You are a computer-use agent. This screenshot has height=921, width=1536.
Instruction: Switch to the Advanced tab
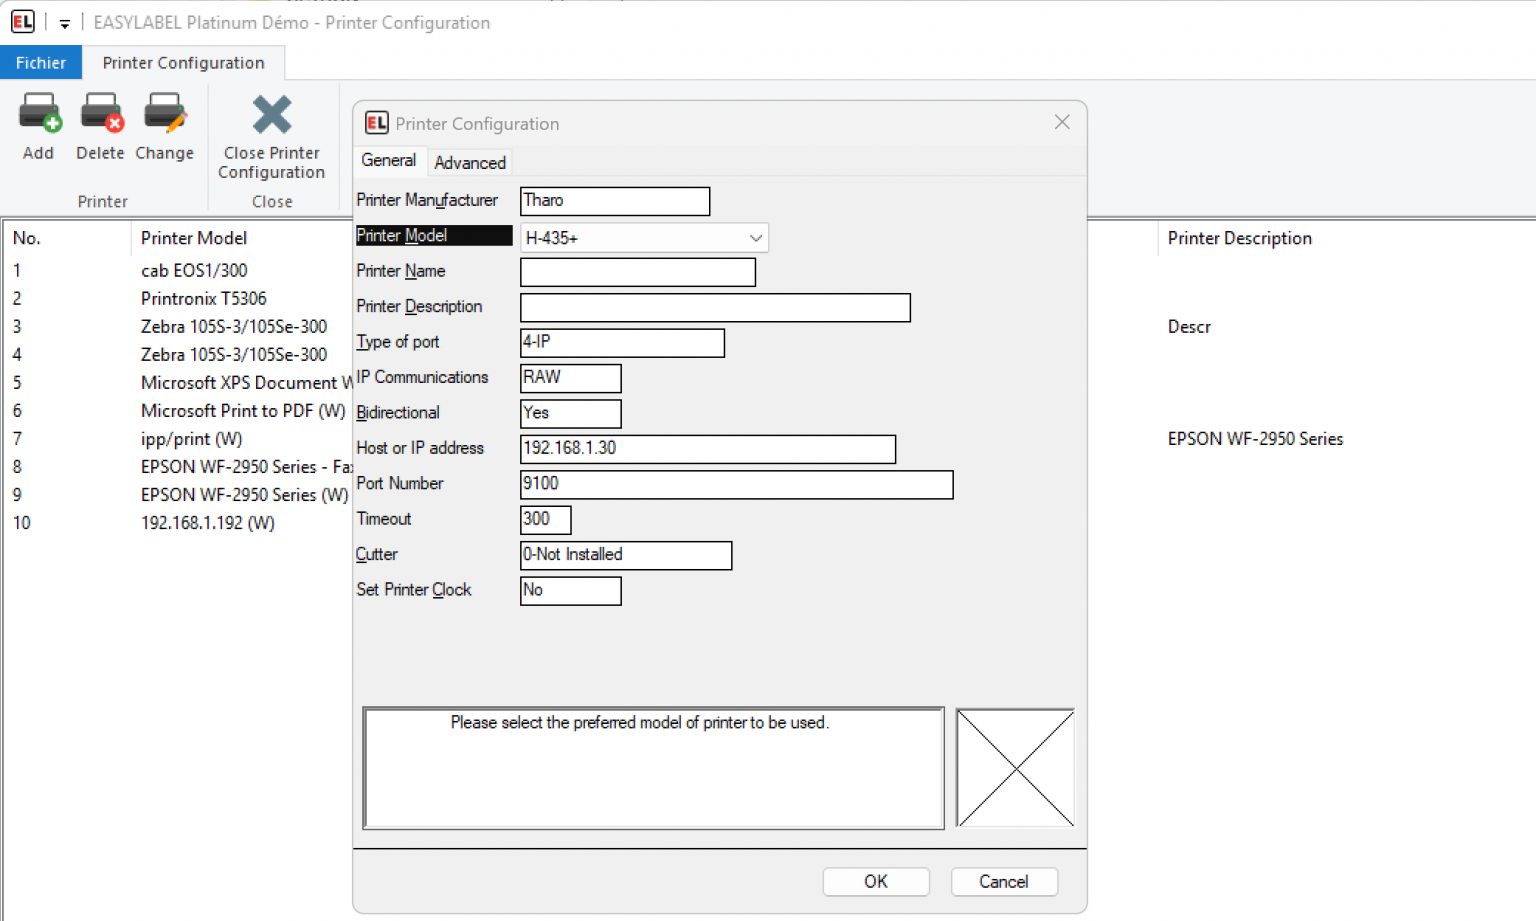tap(470, 162)
